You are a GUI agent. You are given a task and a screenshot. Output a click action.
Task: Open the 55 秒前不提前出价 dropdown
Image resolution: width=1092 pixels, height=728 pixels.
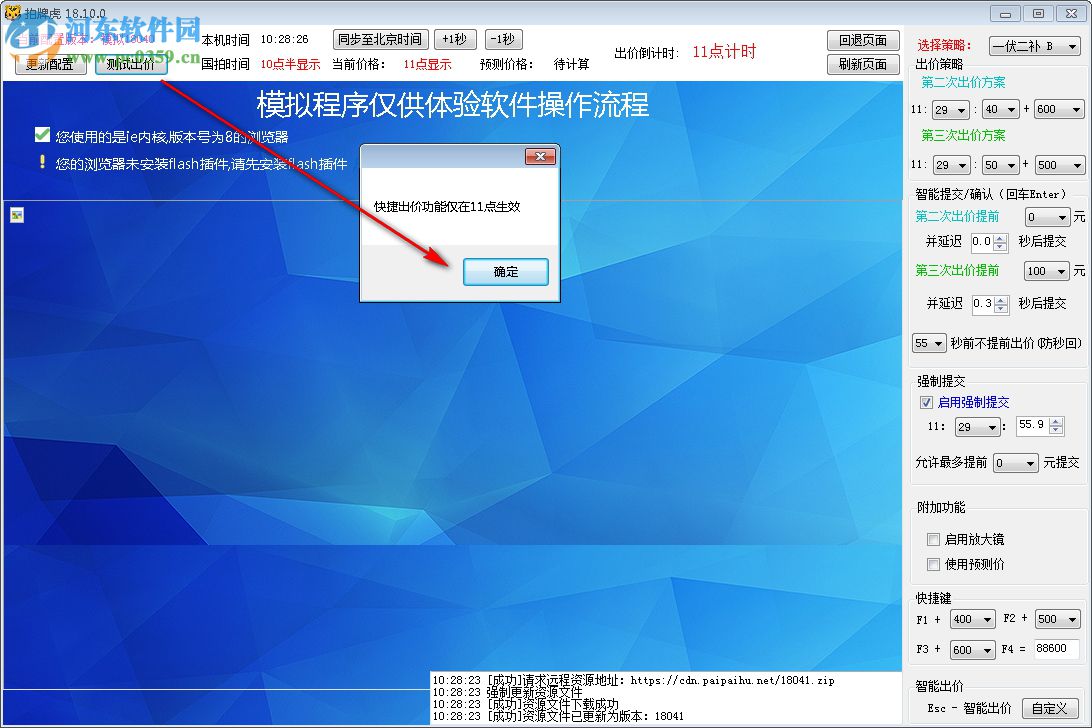929,343
